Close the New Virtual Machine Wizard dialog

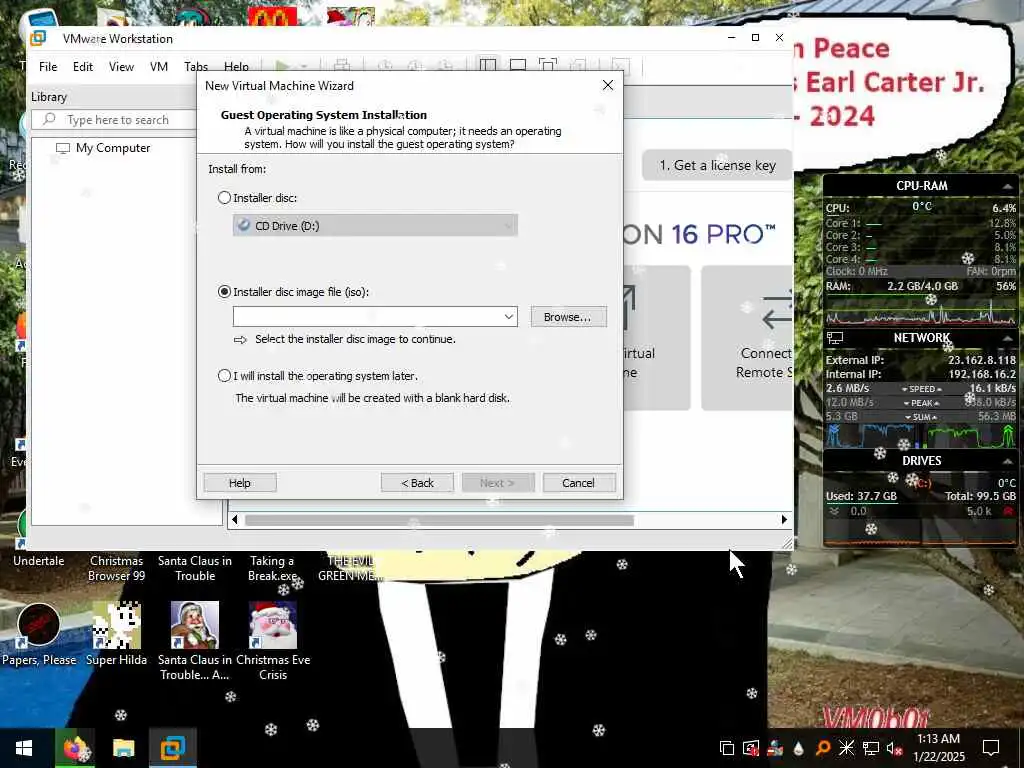coord(608,86)
